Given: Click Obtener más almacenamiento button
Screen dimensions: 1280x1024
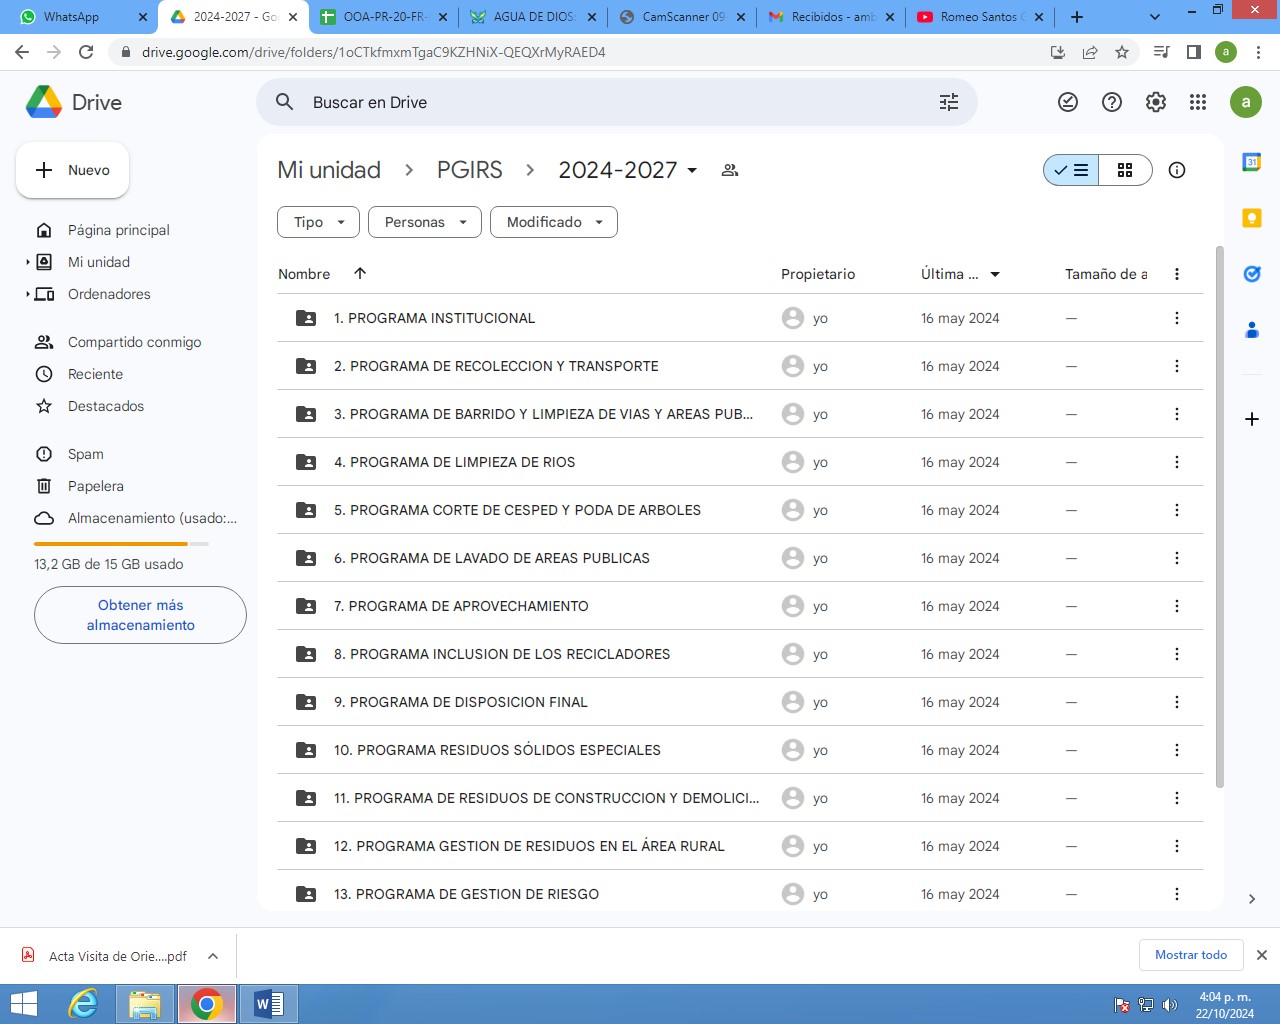Looking at the screenshot, I should coord(140,615).
